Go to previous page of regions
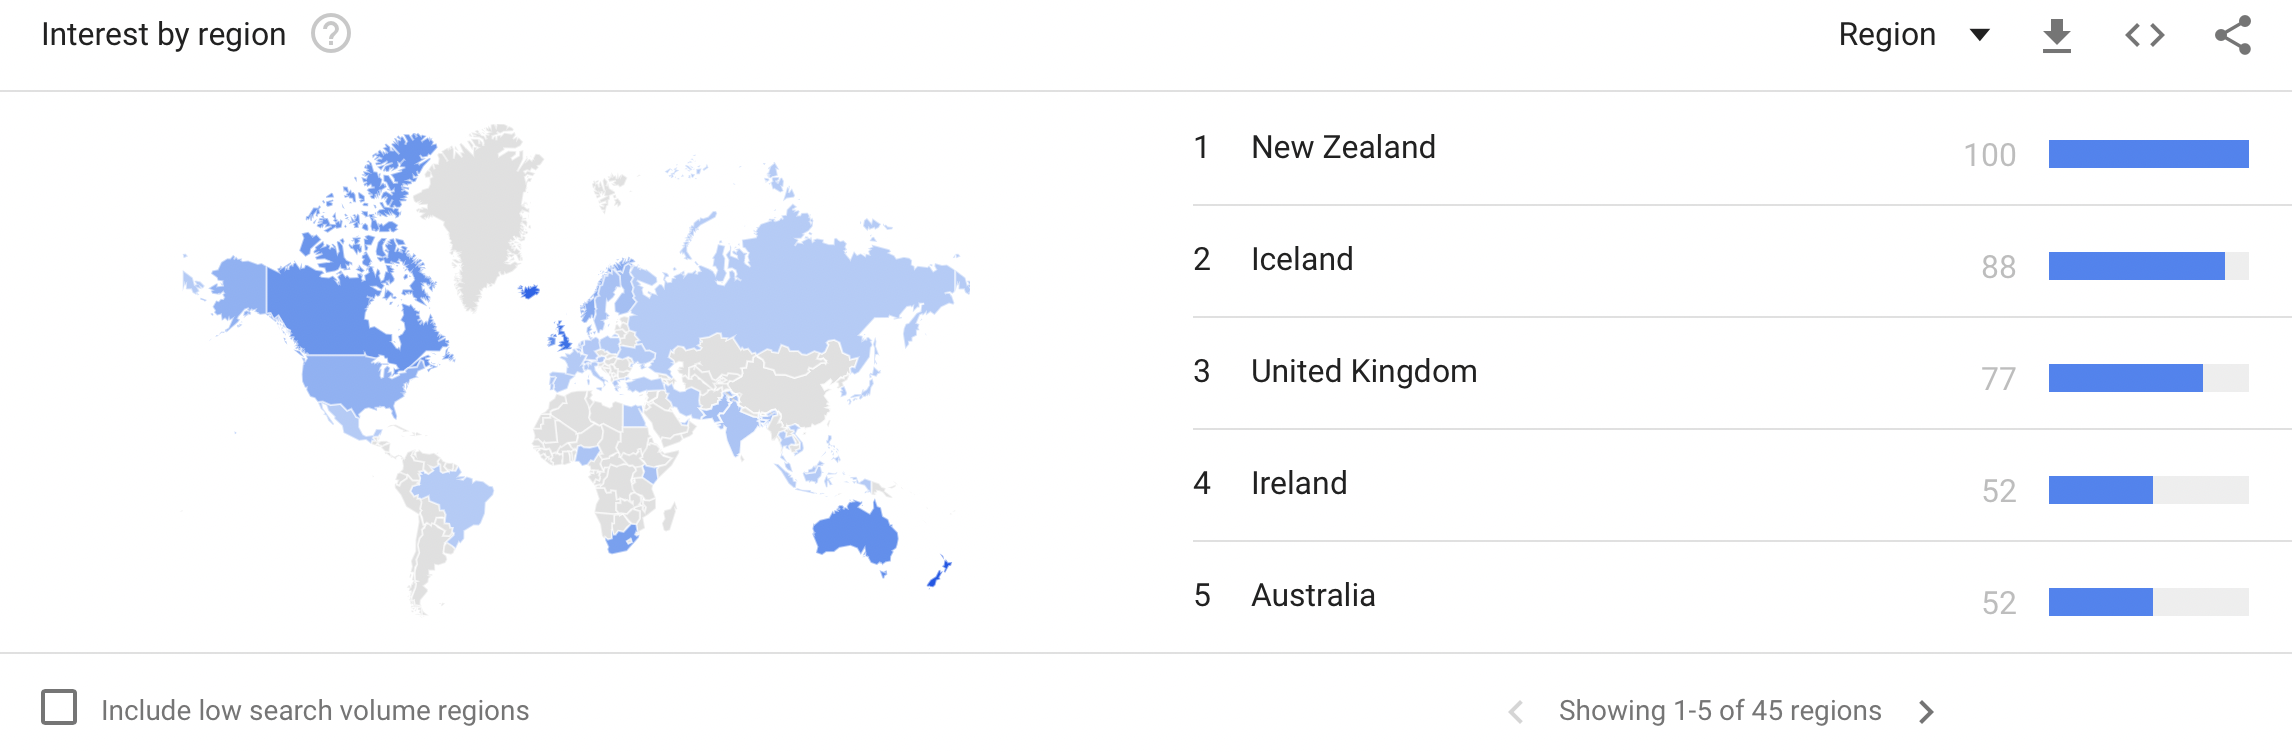The height and width of the screenshot is (752, 2292). 1516,711
